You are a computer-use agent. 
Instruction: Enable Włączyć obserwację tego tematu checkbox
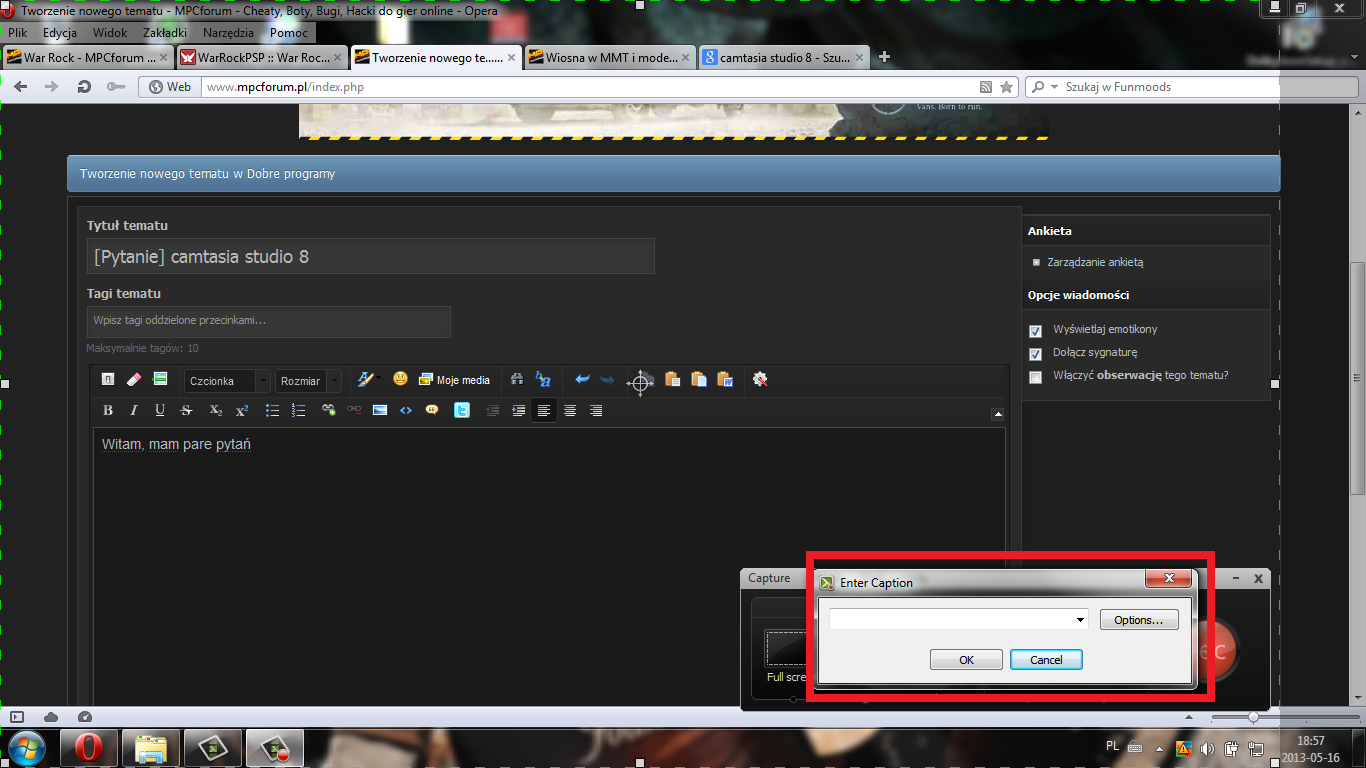[1036, 378]
